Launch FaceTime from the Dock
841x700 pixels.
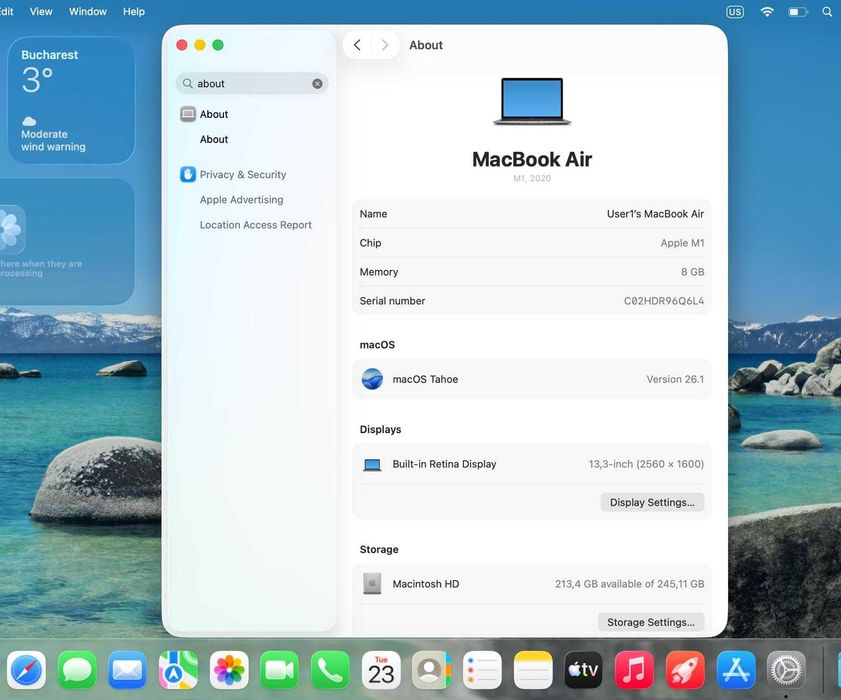279,669
